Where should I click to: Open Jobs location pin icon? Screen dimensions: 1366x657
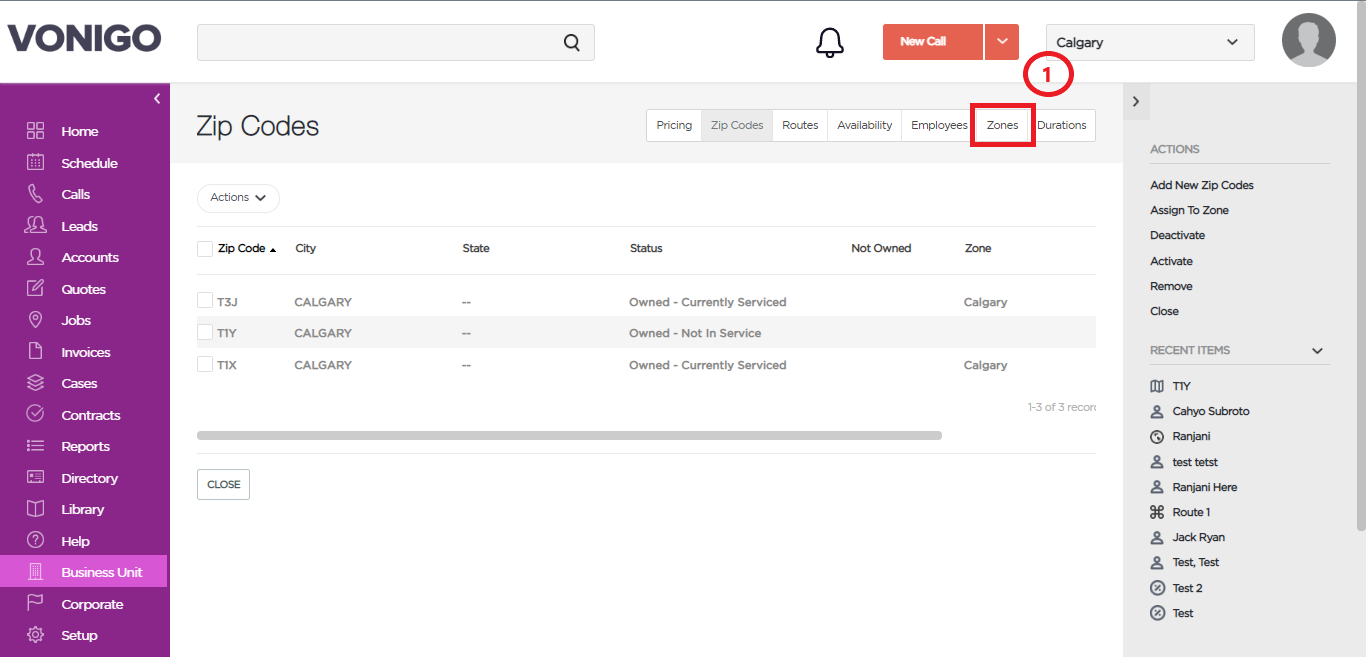35,320
